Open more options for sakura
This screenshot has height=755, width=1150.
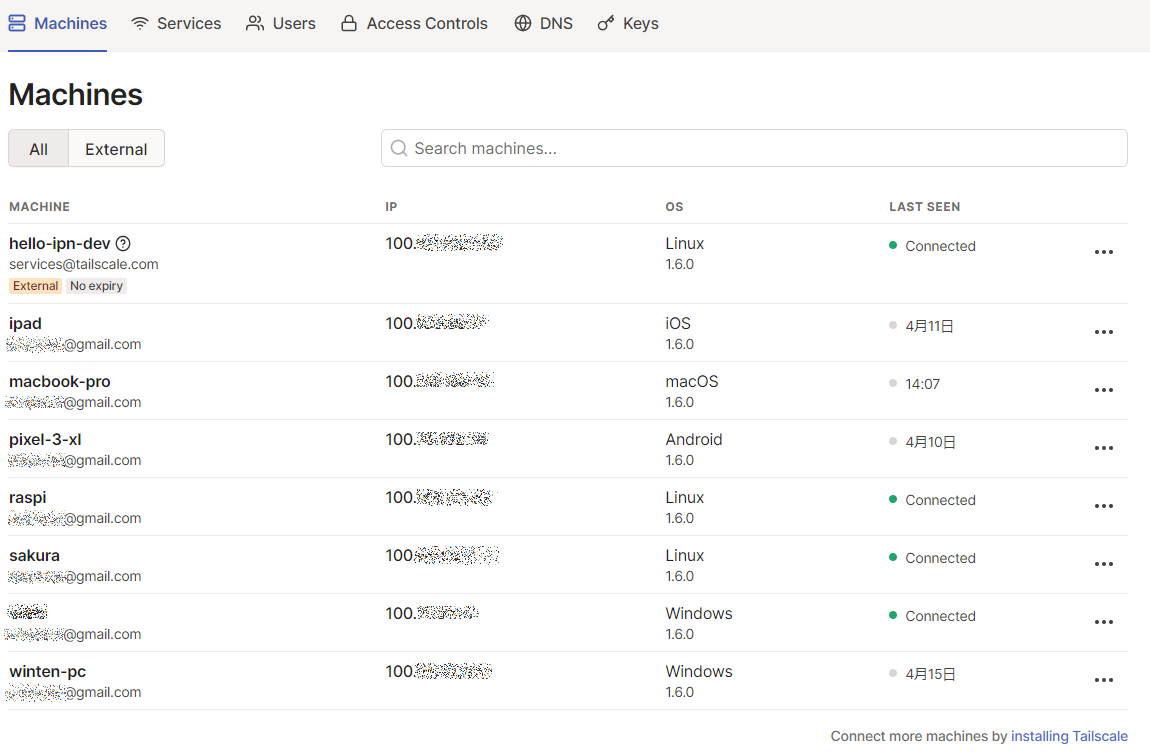coord(1104,564)
